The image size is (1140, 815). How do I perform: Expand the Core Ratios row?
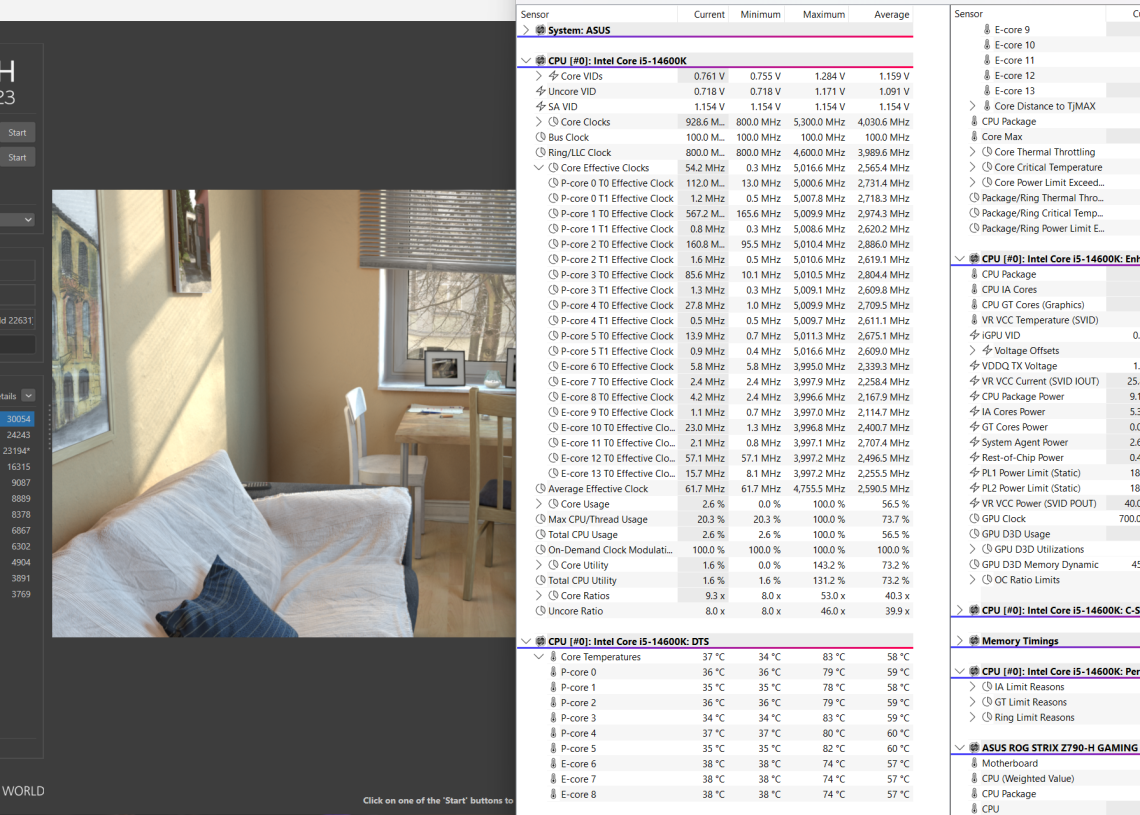tap(539, 595)
